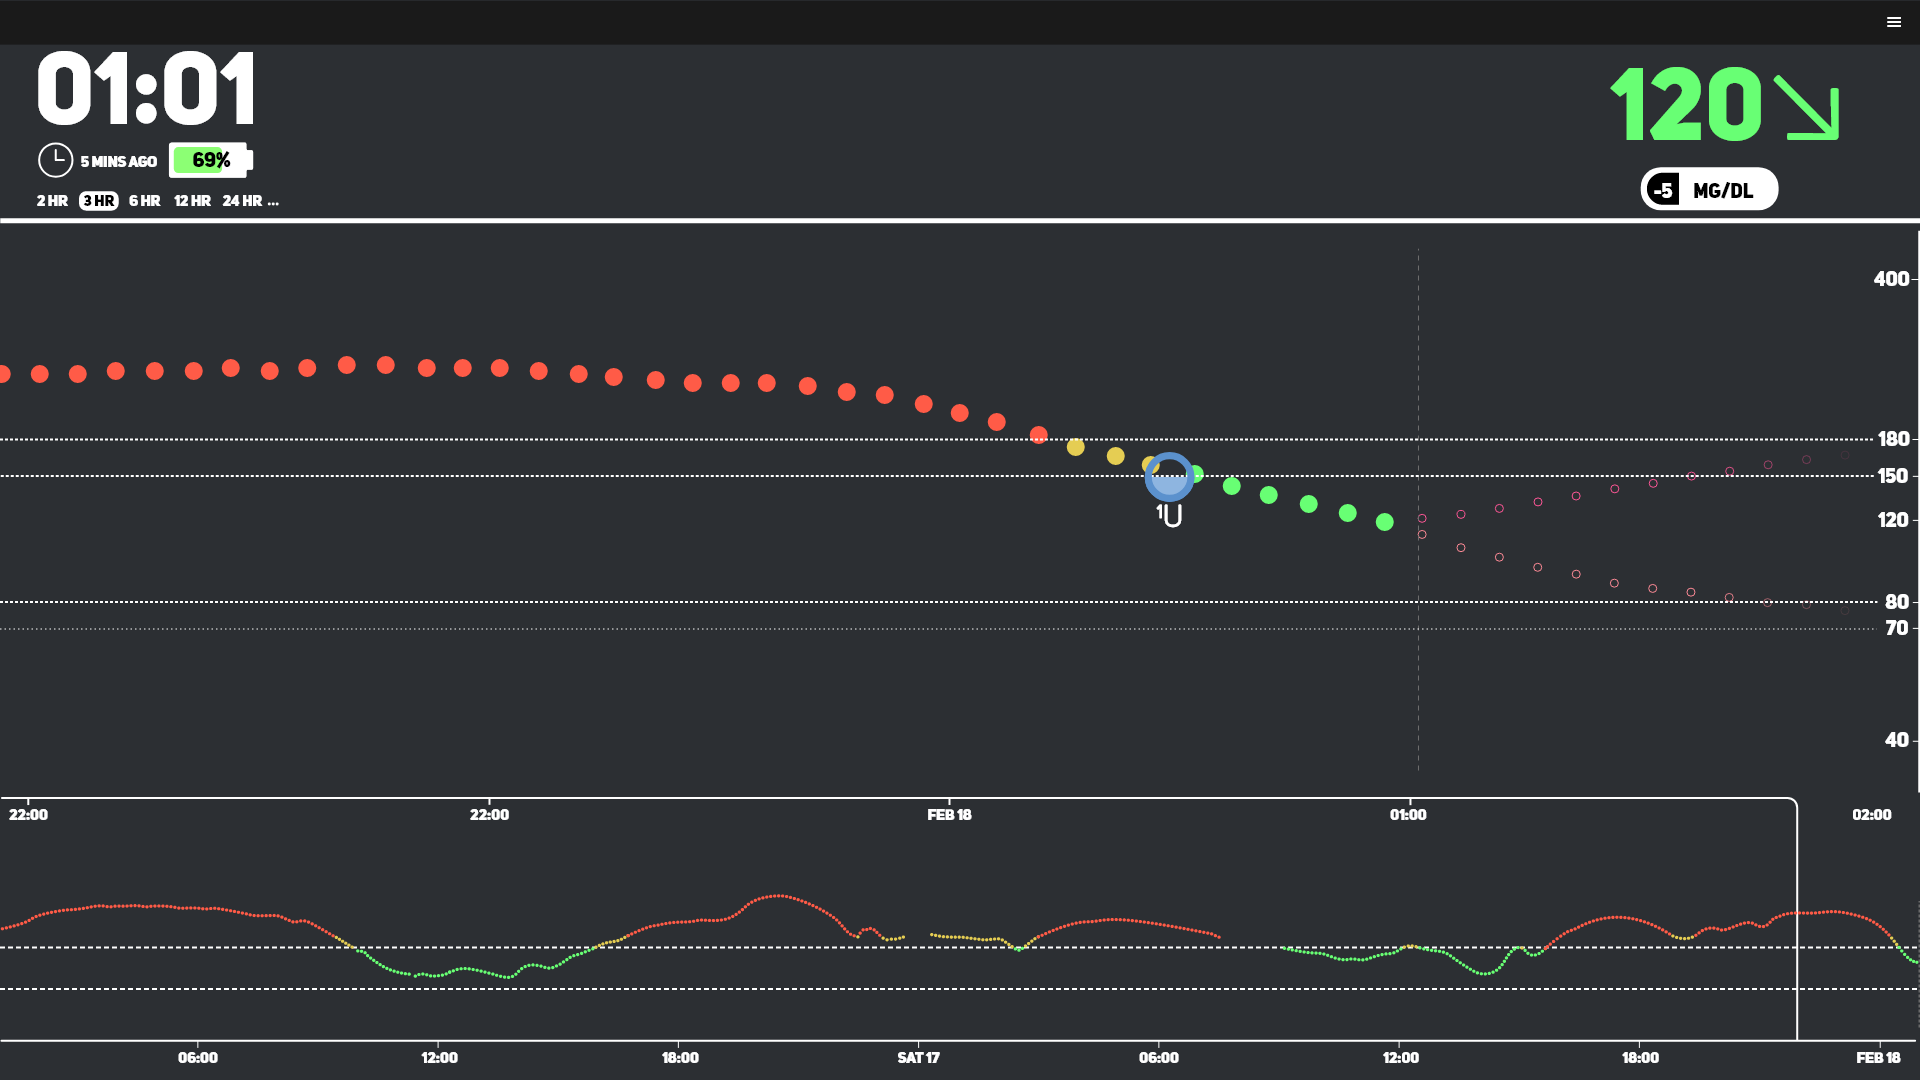Click the clock last-reading icon
The height and width of the screenshot is (1080, 1920).
pyautogui.click(x=55, y=160)
